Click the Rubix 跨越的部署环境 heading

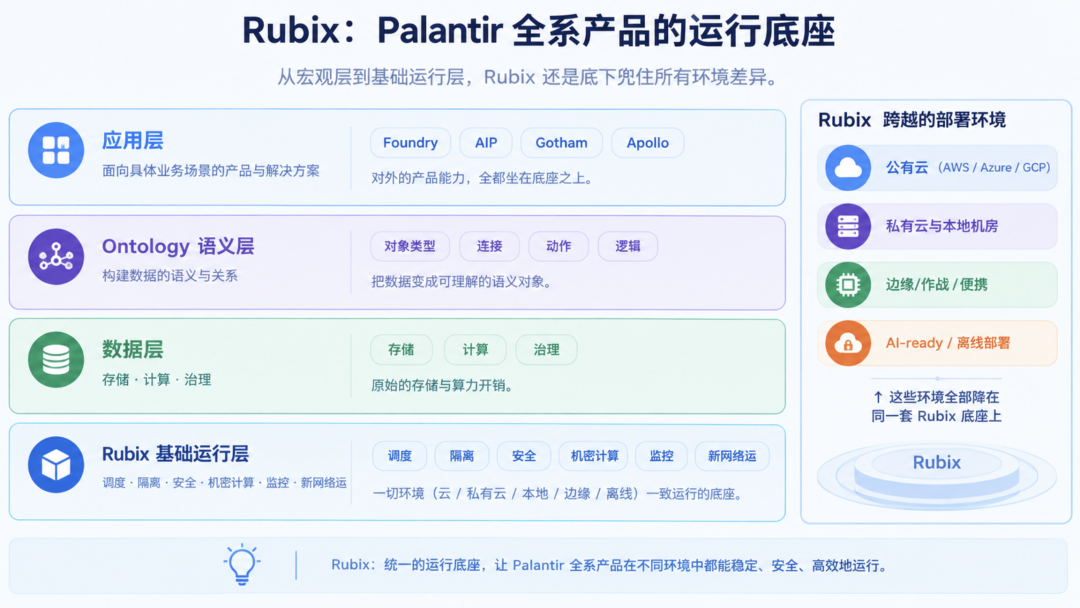pos(912,120)
